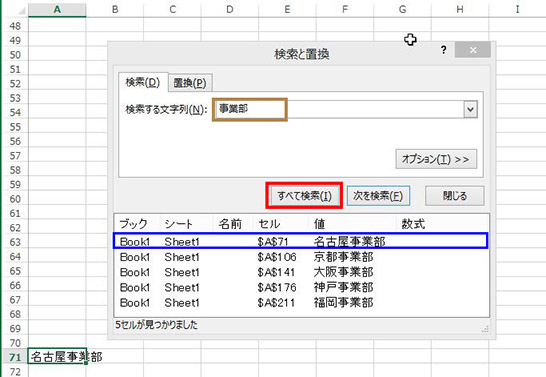
Task: Select column G header
Action: click(x=402, y=9)
